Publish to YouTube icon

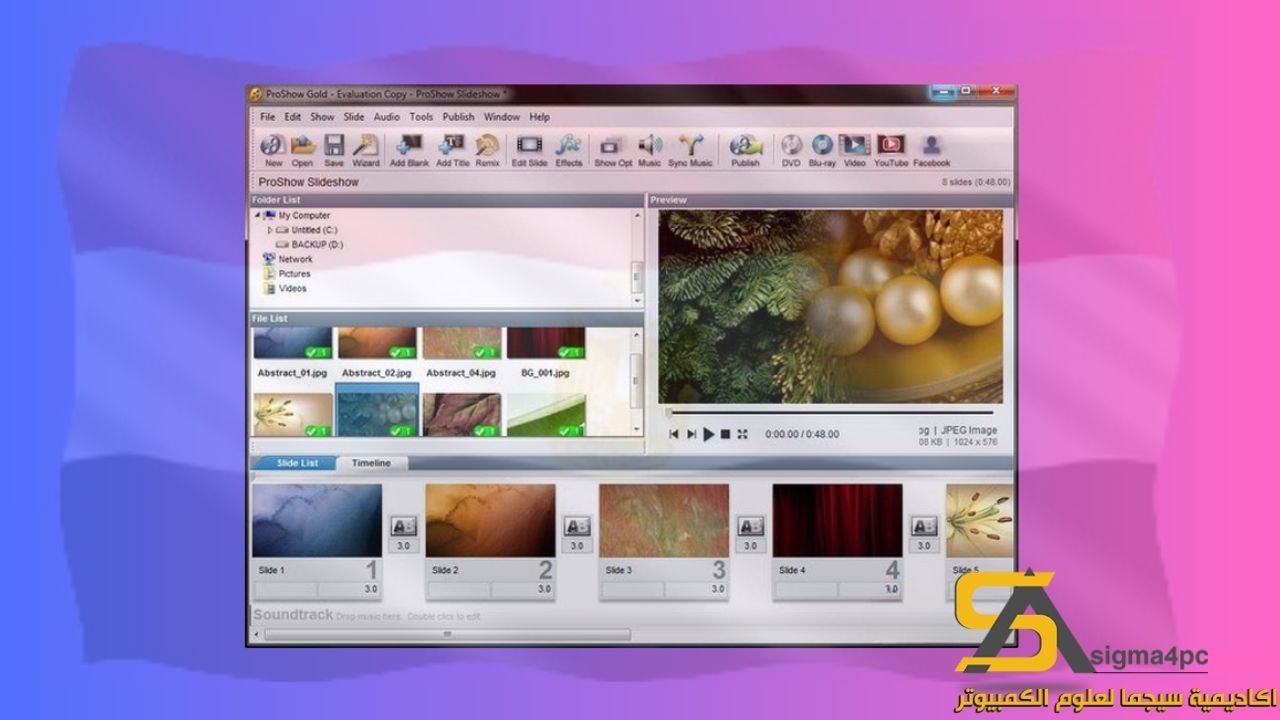pos(891,150)
